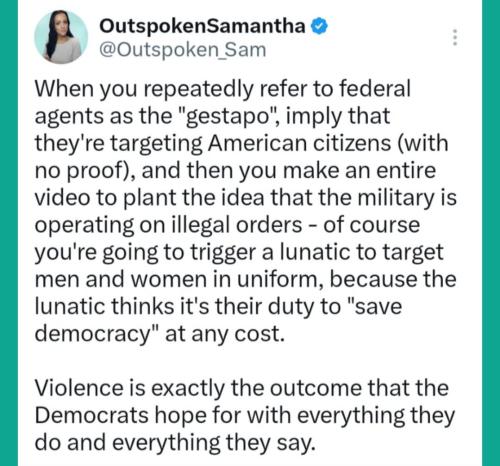Screen dimensions: 500x466
Task: Click the phrase "at any cost"
Action: point(225,334)
